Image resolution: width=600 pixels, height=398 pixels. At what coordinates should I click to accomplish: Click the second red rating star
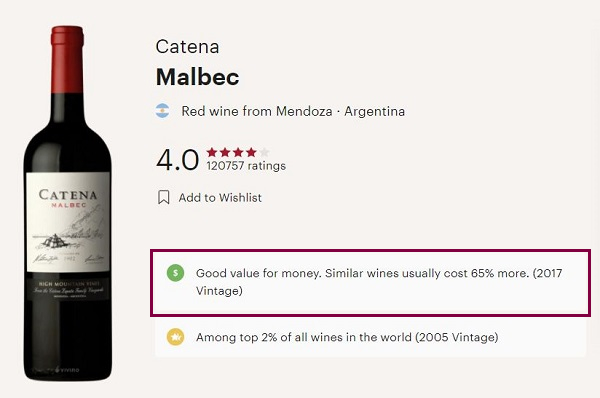pos(225,152)
